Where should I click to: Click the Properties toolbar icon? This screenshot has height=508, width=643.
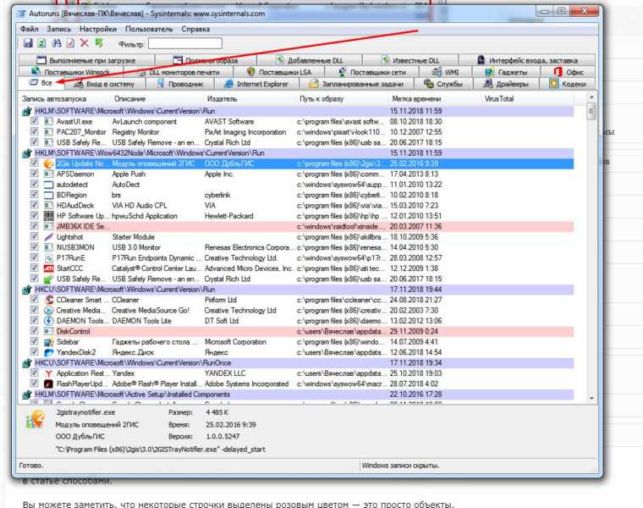(71, 43)
